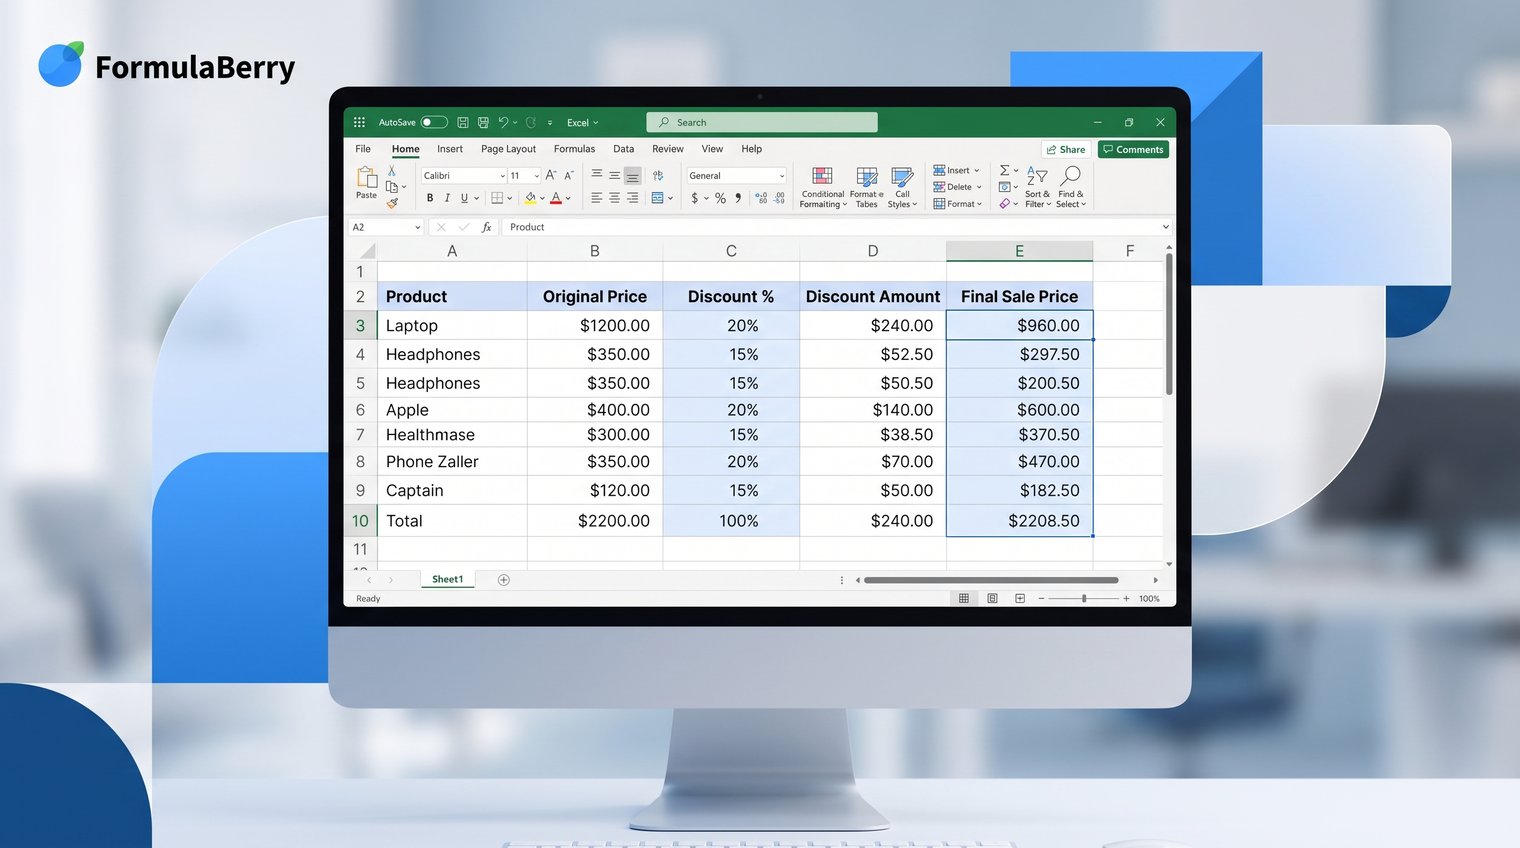This screenshot has height=848, width=1520.
Task: Click the Cut scissors icon
Action: pyautogui.click(x=392, y=171)
